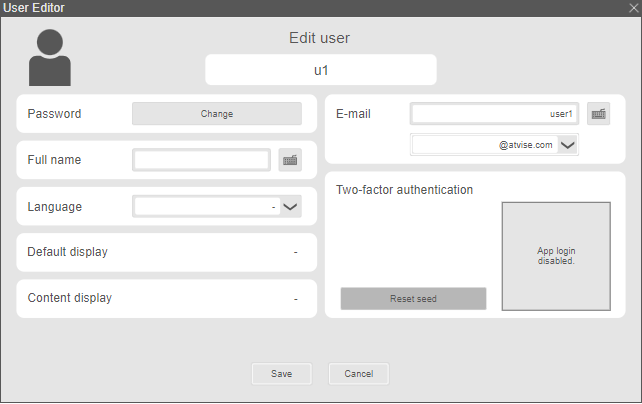Click the Change password button
Image resolution: width=642 pixels, height=404 pixels.
(217, 114)
